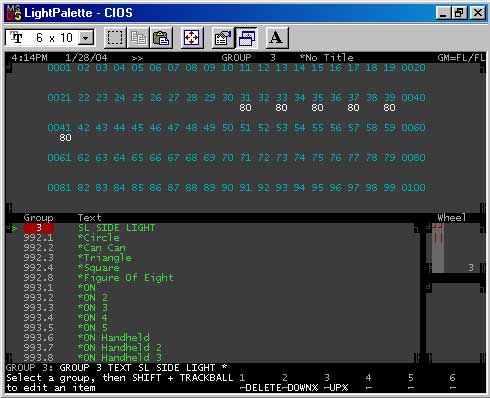
Task: Select the group 992.1 *Circle row
Action: pyautogui.click(x=71, y=238)
